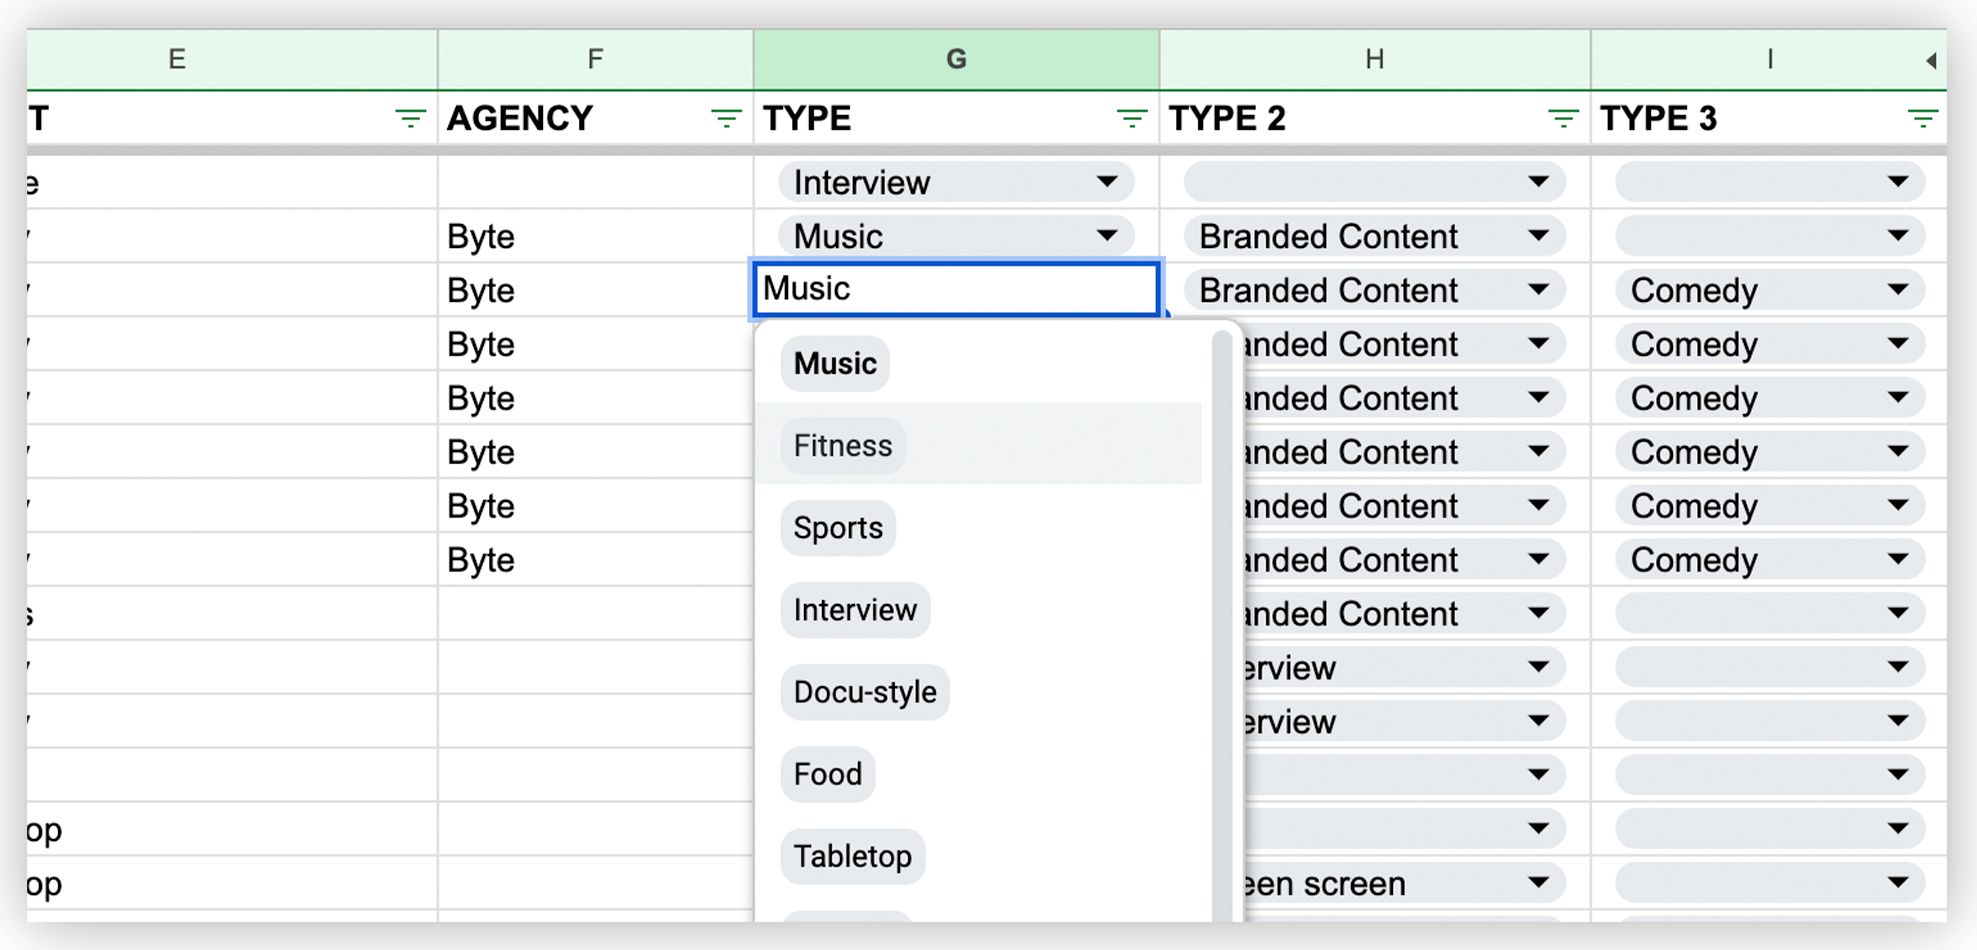The height and width of the screenshot is (950, 1977).
Task: Select Sports option in dropdown list
Action: (838, 527)
